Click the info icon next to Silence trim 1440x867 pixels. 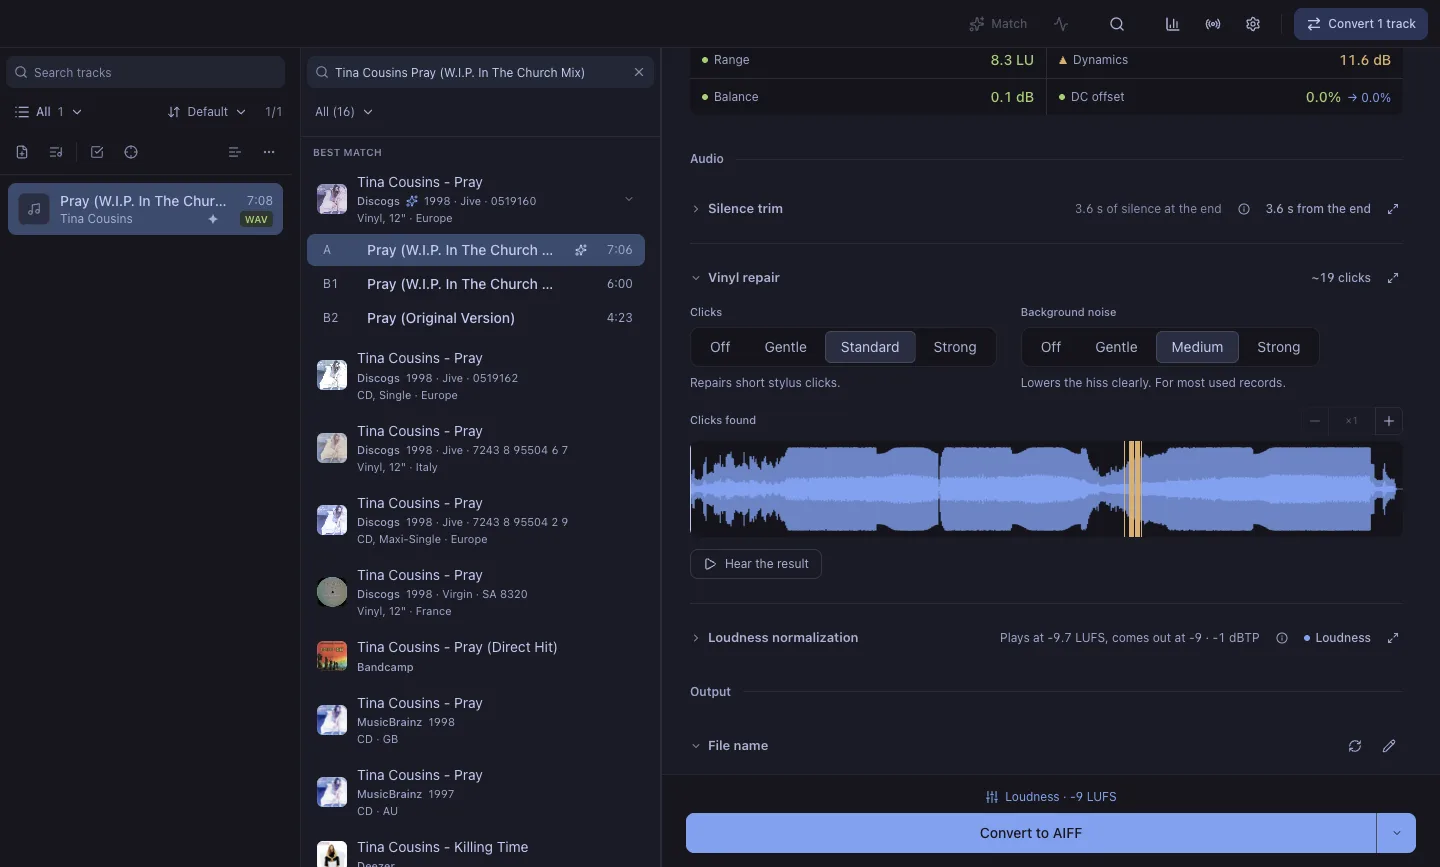click(x=1244, y=209)
